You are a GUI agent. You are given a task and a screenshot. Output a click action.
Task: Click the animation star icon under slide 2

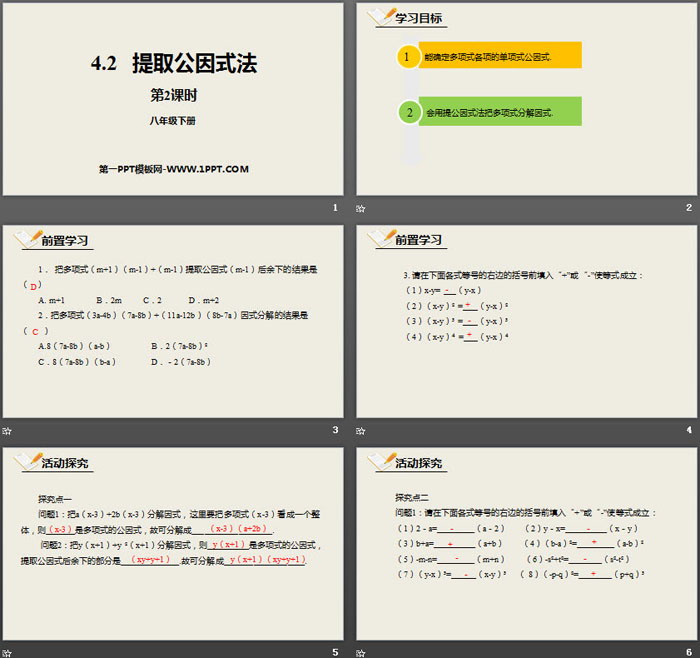[x=361, y=208]
